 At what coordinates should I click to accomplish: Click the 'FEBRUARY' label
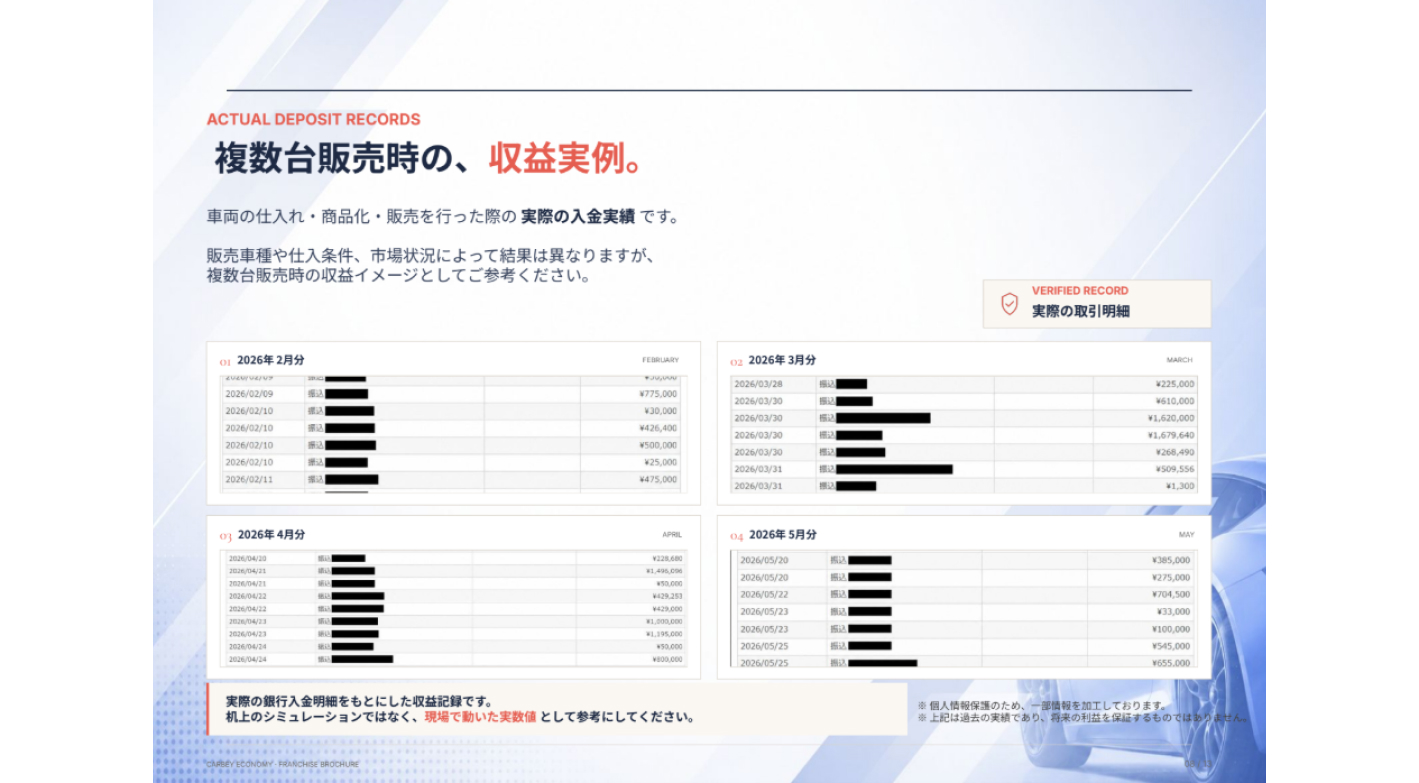tap(660, 360)
